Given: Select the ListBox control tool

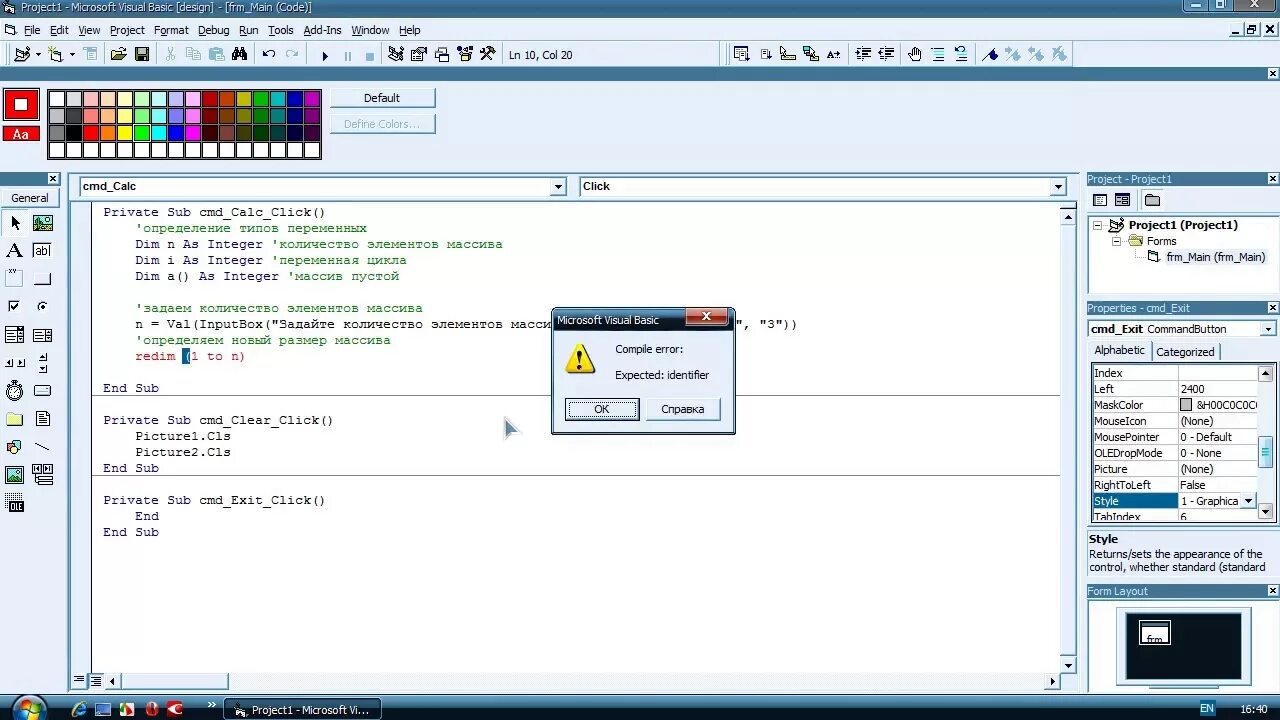Looking at the screenshot, I should click(43, 335).
